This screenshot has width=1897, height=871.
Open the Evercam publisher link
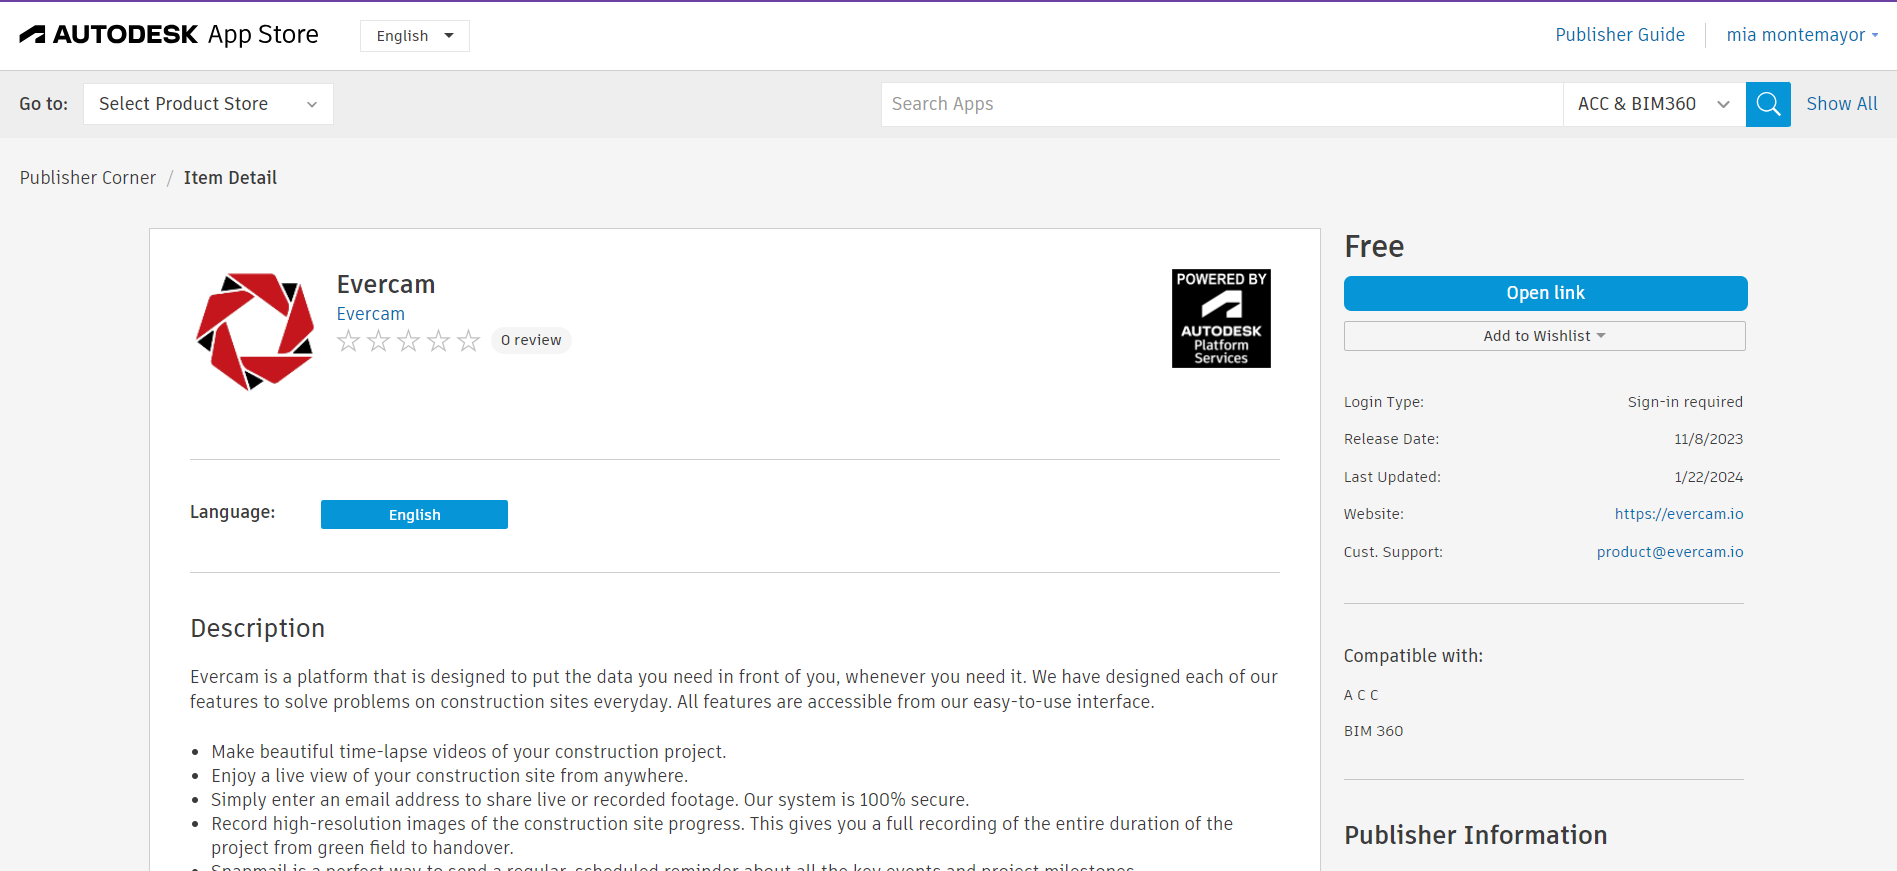click(371, 314)
